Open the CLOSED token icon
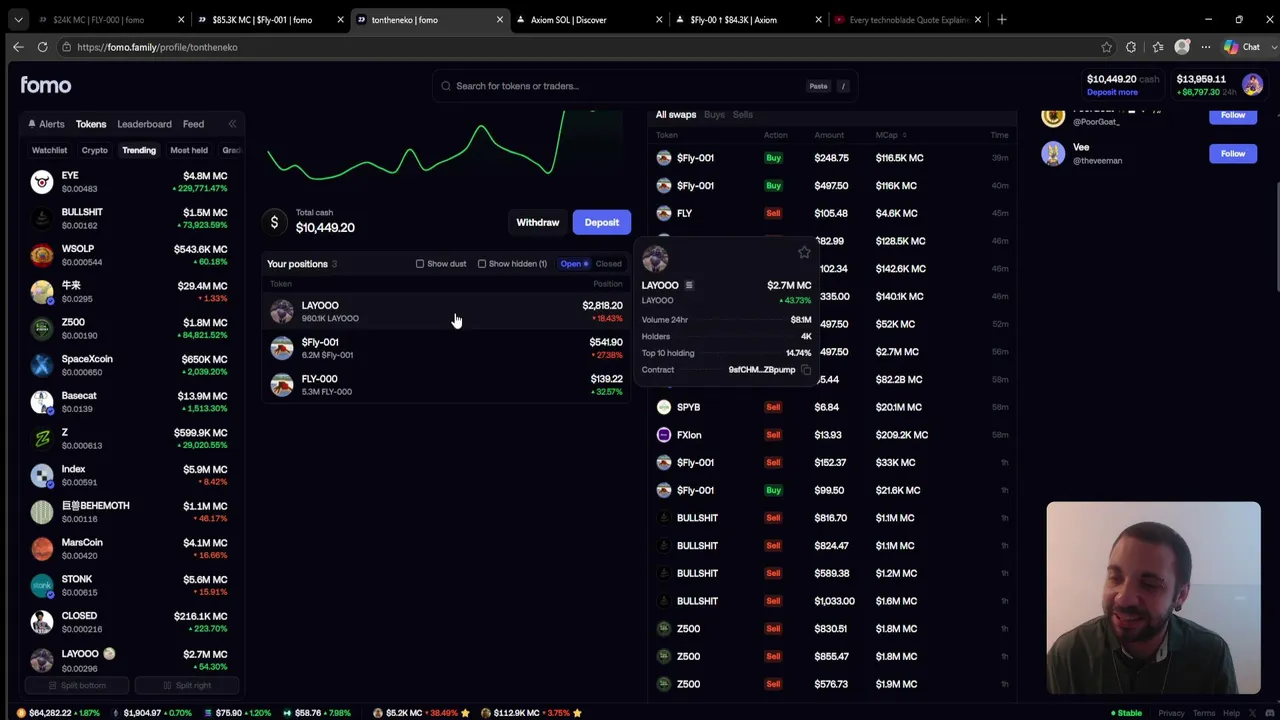 tap(41, 622)
